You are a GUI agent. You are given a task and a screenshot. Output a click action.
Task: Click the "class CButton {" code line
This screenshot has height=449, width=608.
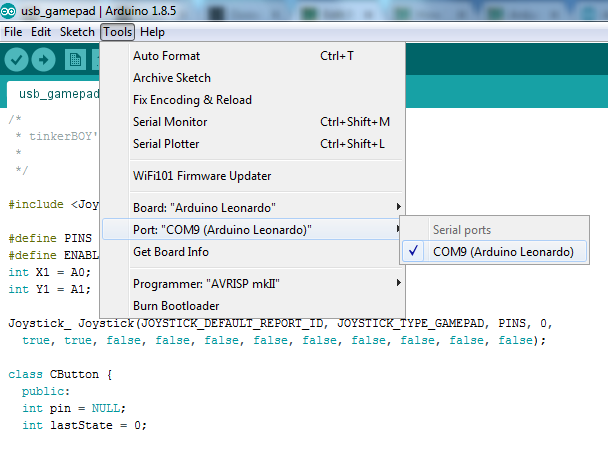60,375
